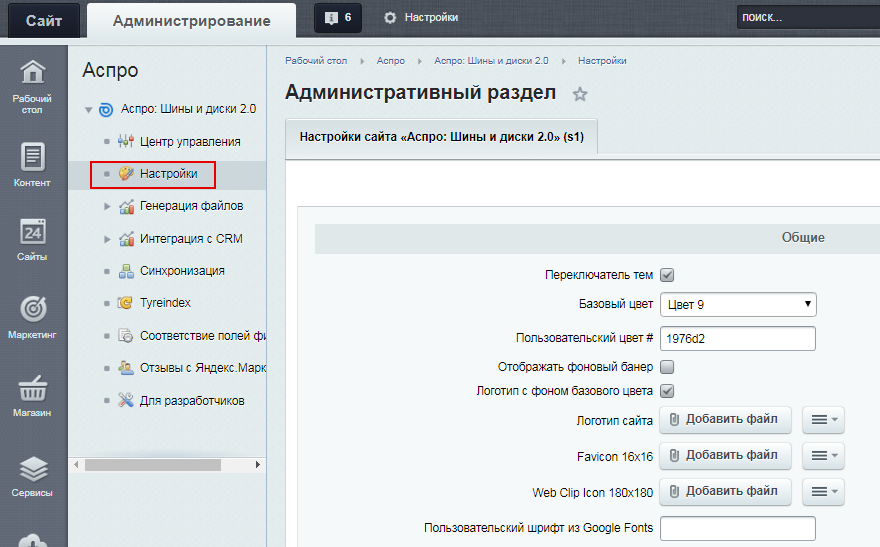Click the Аспро: Шины и диски spiral icon

pyautogui.click(x=106, y=109)
